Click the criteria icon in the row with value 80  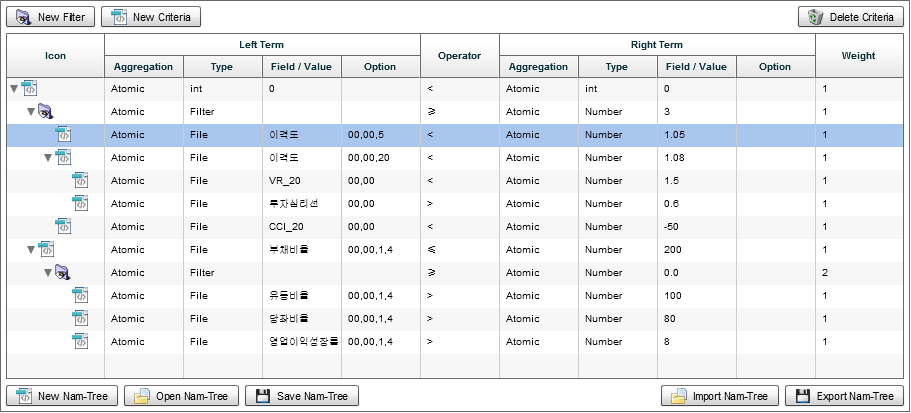(x=81, y=318)
